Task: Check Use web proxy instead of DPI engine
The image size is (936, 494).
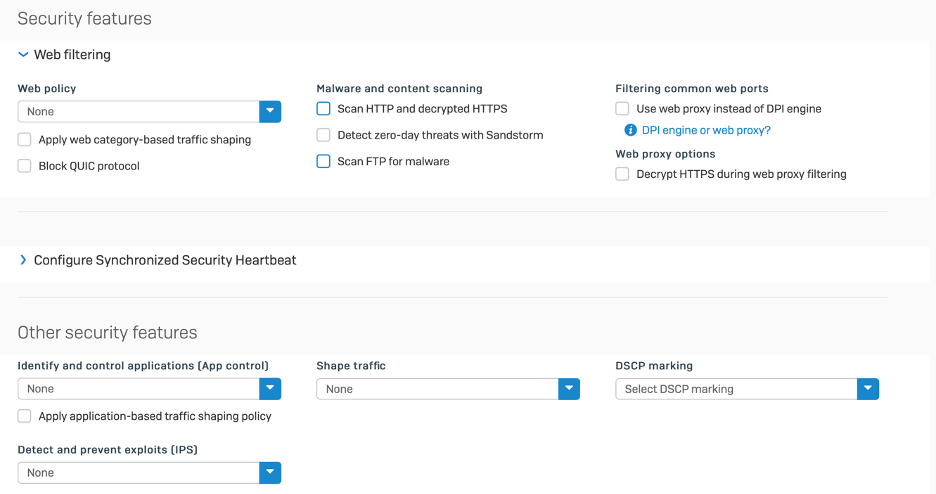Action: point(623,109)
